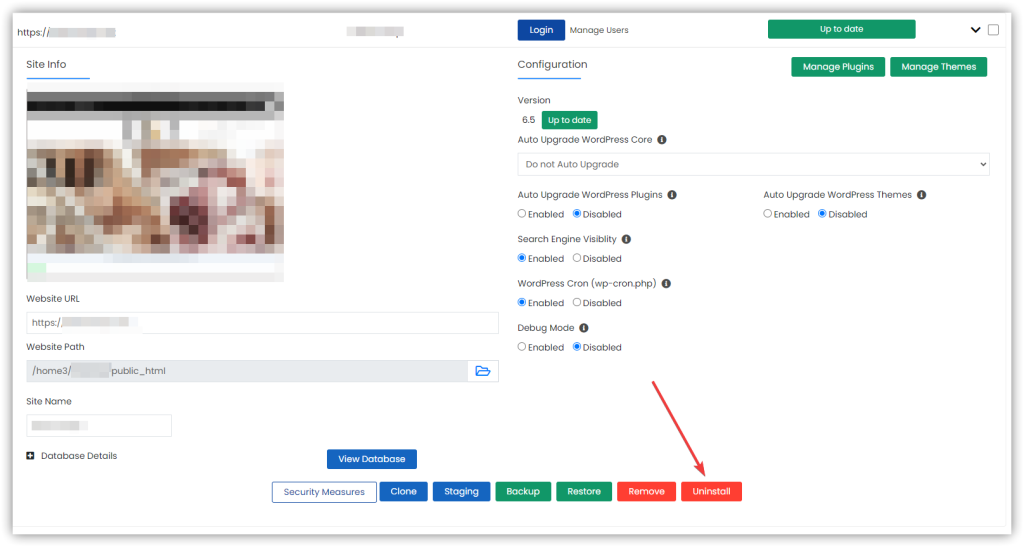Show info for Auto Upgrade WordPress Themes
The width and height of the screenshot is (1024, 547).
pyautogui.click(x=921, y=195)
